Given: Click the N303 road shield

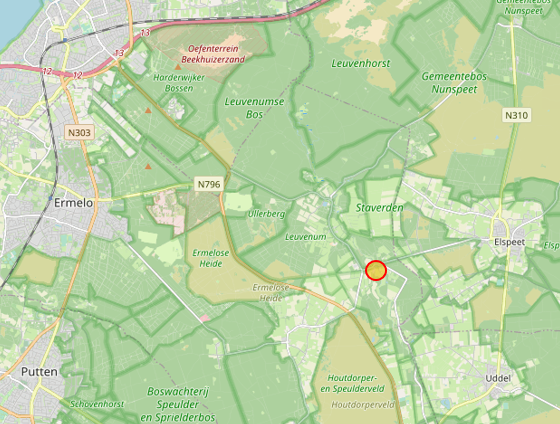Looking at the screenshot, I should 79,133.
